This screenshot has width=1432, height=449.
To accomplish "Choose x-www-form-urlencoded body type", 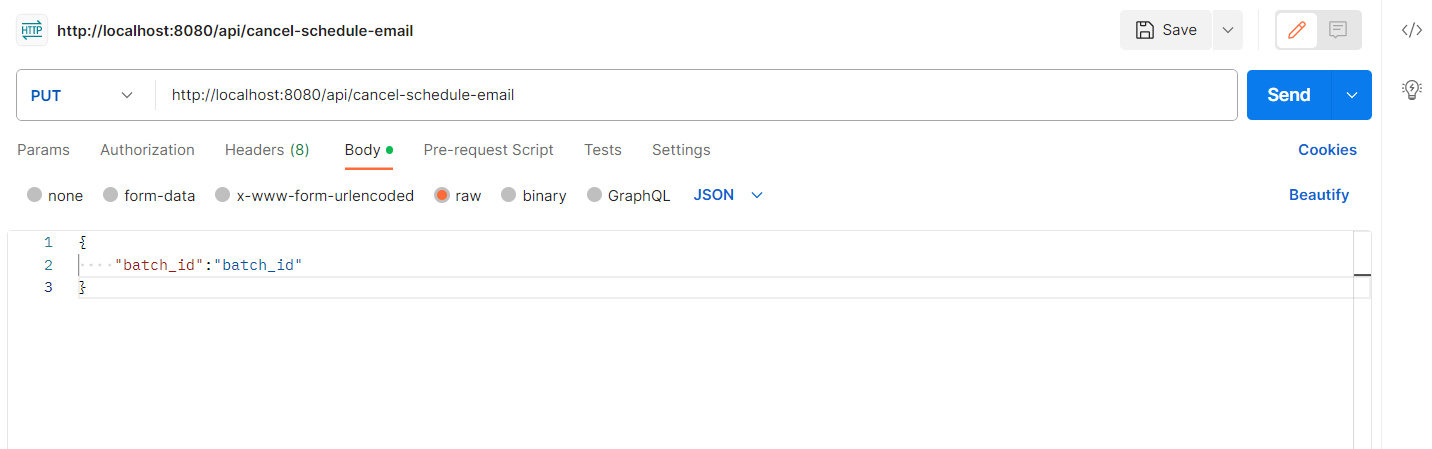I will 223,196.
